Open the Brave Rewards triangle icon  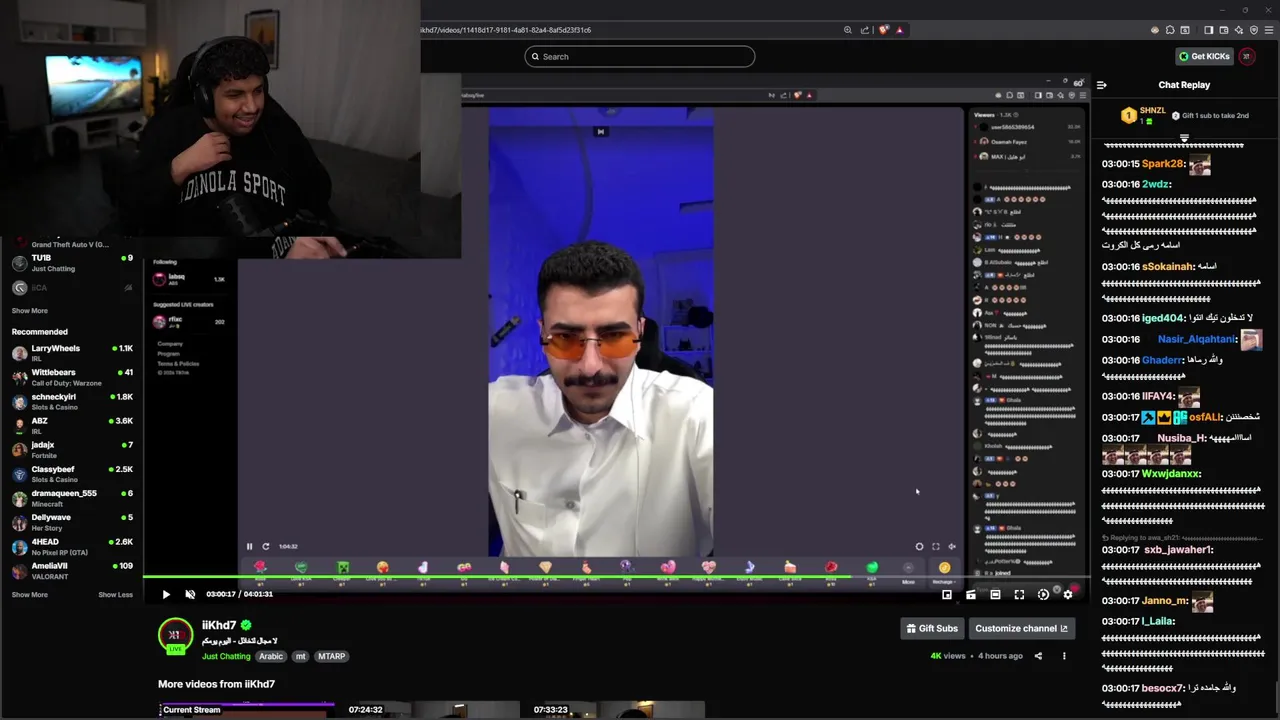click(900, 30)
